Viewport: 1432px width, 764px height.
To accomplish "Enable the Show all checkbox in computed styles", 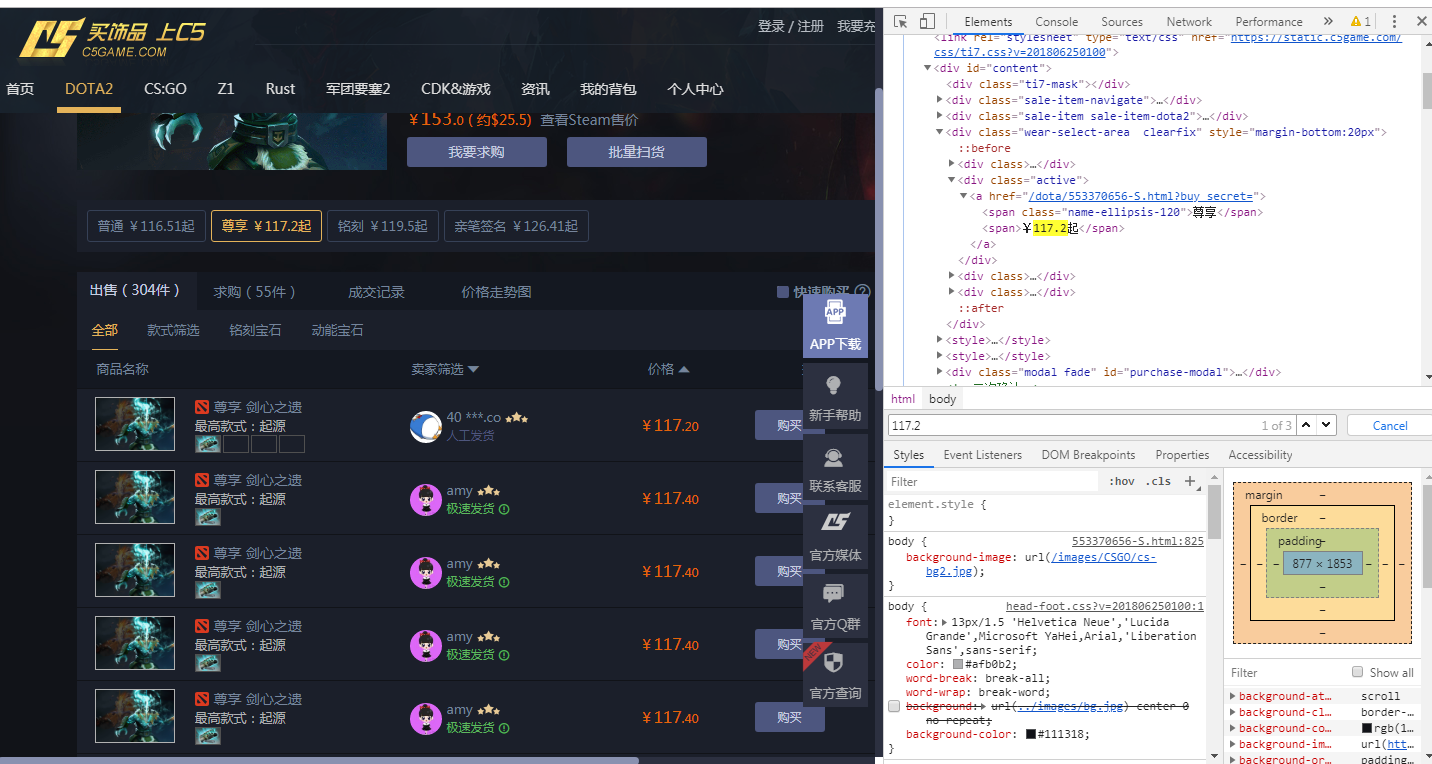I will click(1357, 672).
